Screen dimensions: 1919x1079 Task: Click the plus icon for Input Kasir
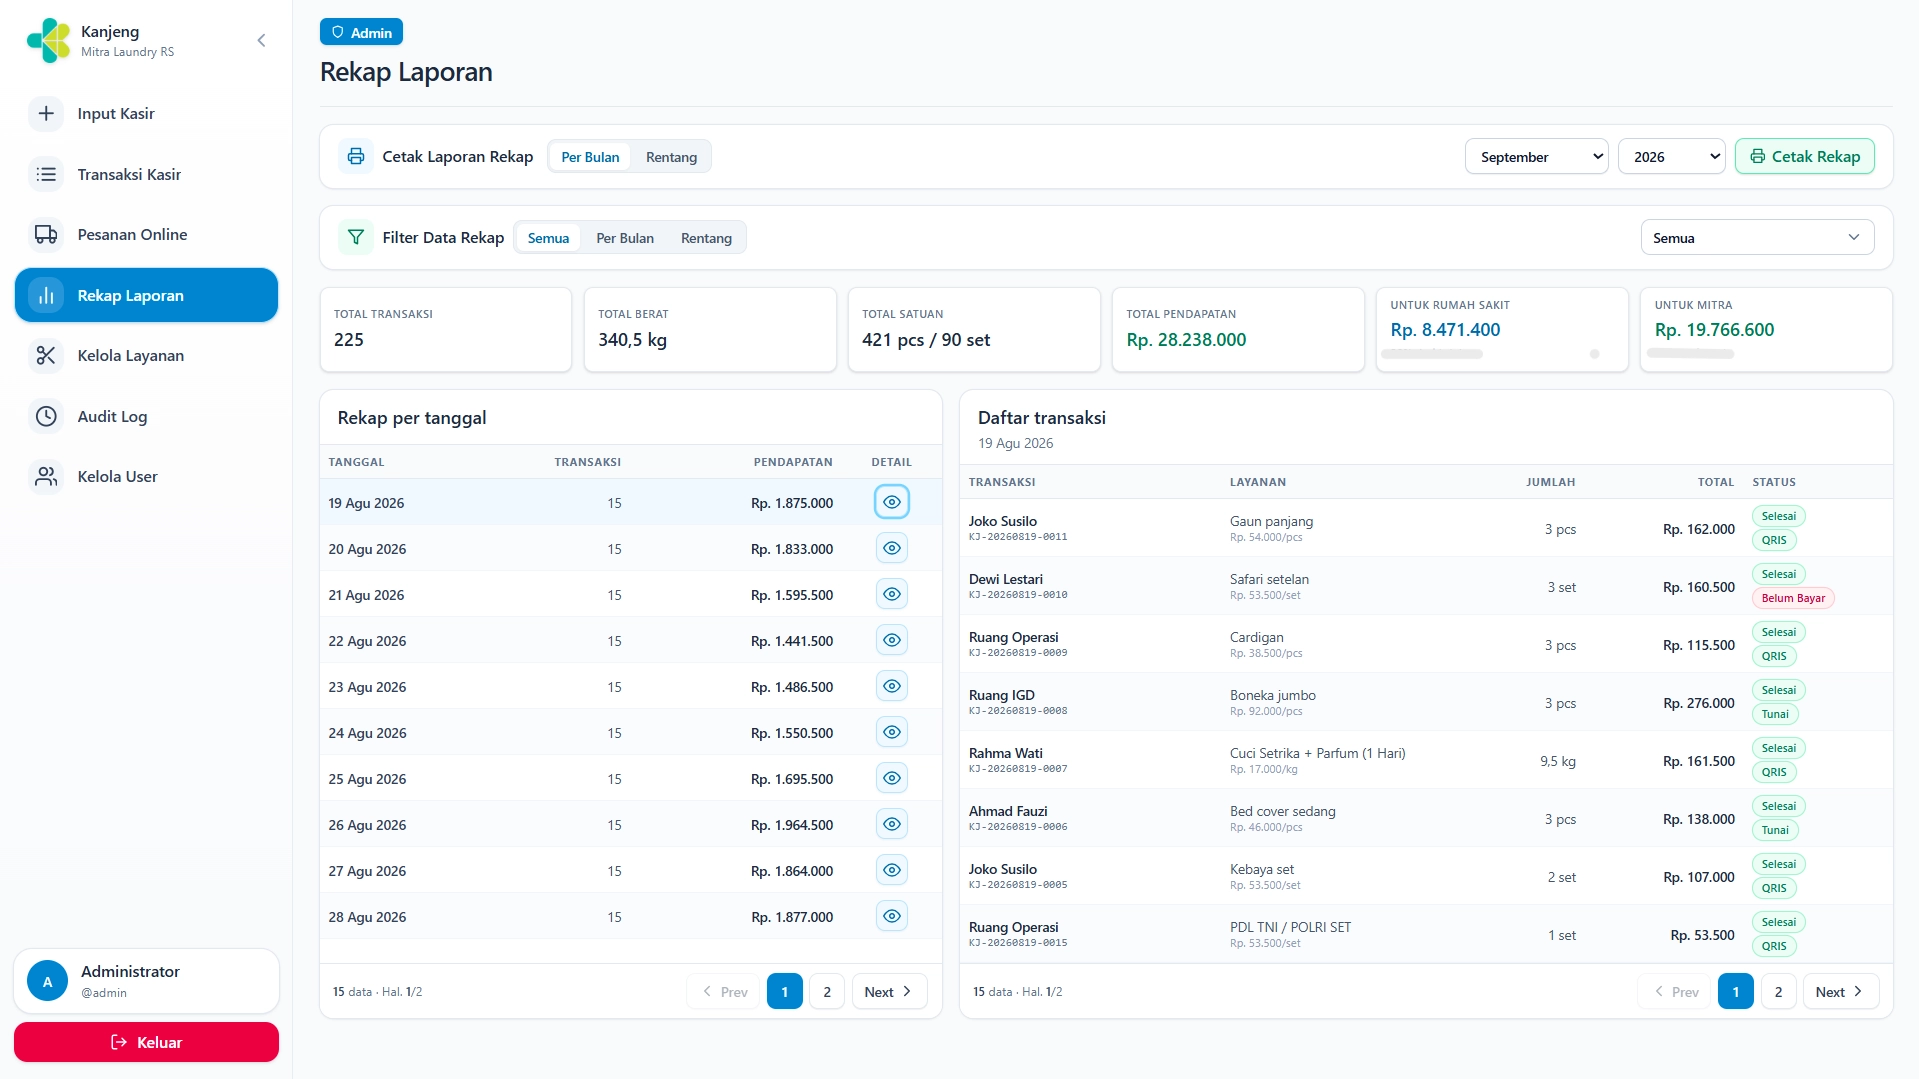click(46, 114)
